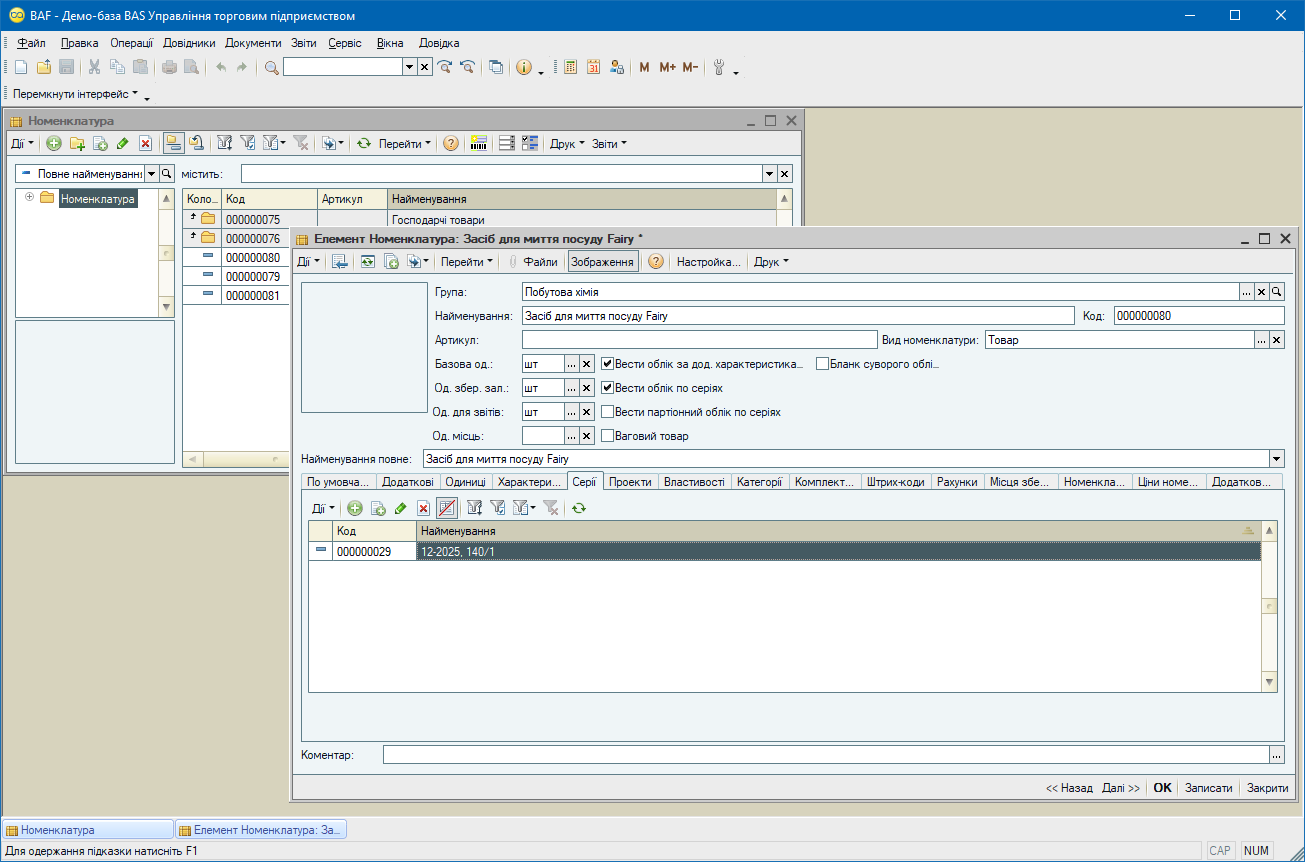This screenshot has height=862, width=1305.
Task: Toggle the 'Вести облік по серіях' checkbox
Action: click(x=607, y=388)
